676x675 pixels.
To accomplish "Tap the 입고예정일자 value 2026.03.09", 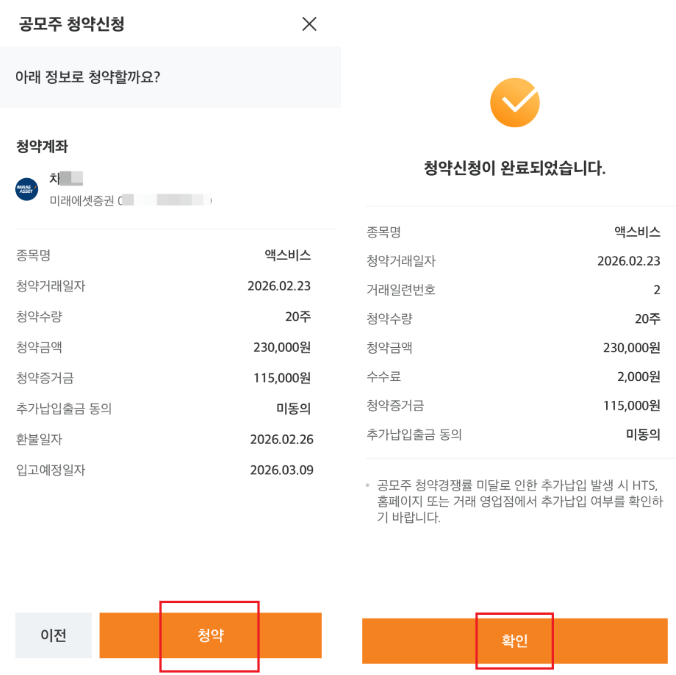I will click(x=282, y=470).
